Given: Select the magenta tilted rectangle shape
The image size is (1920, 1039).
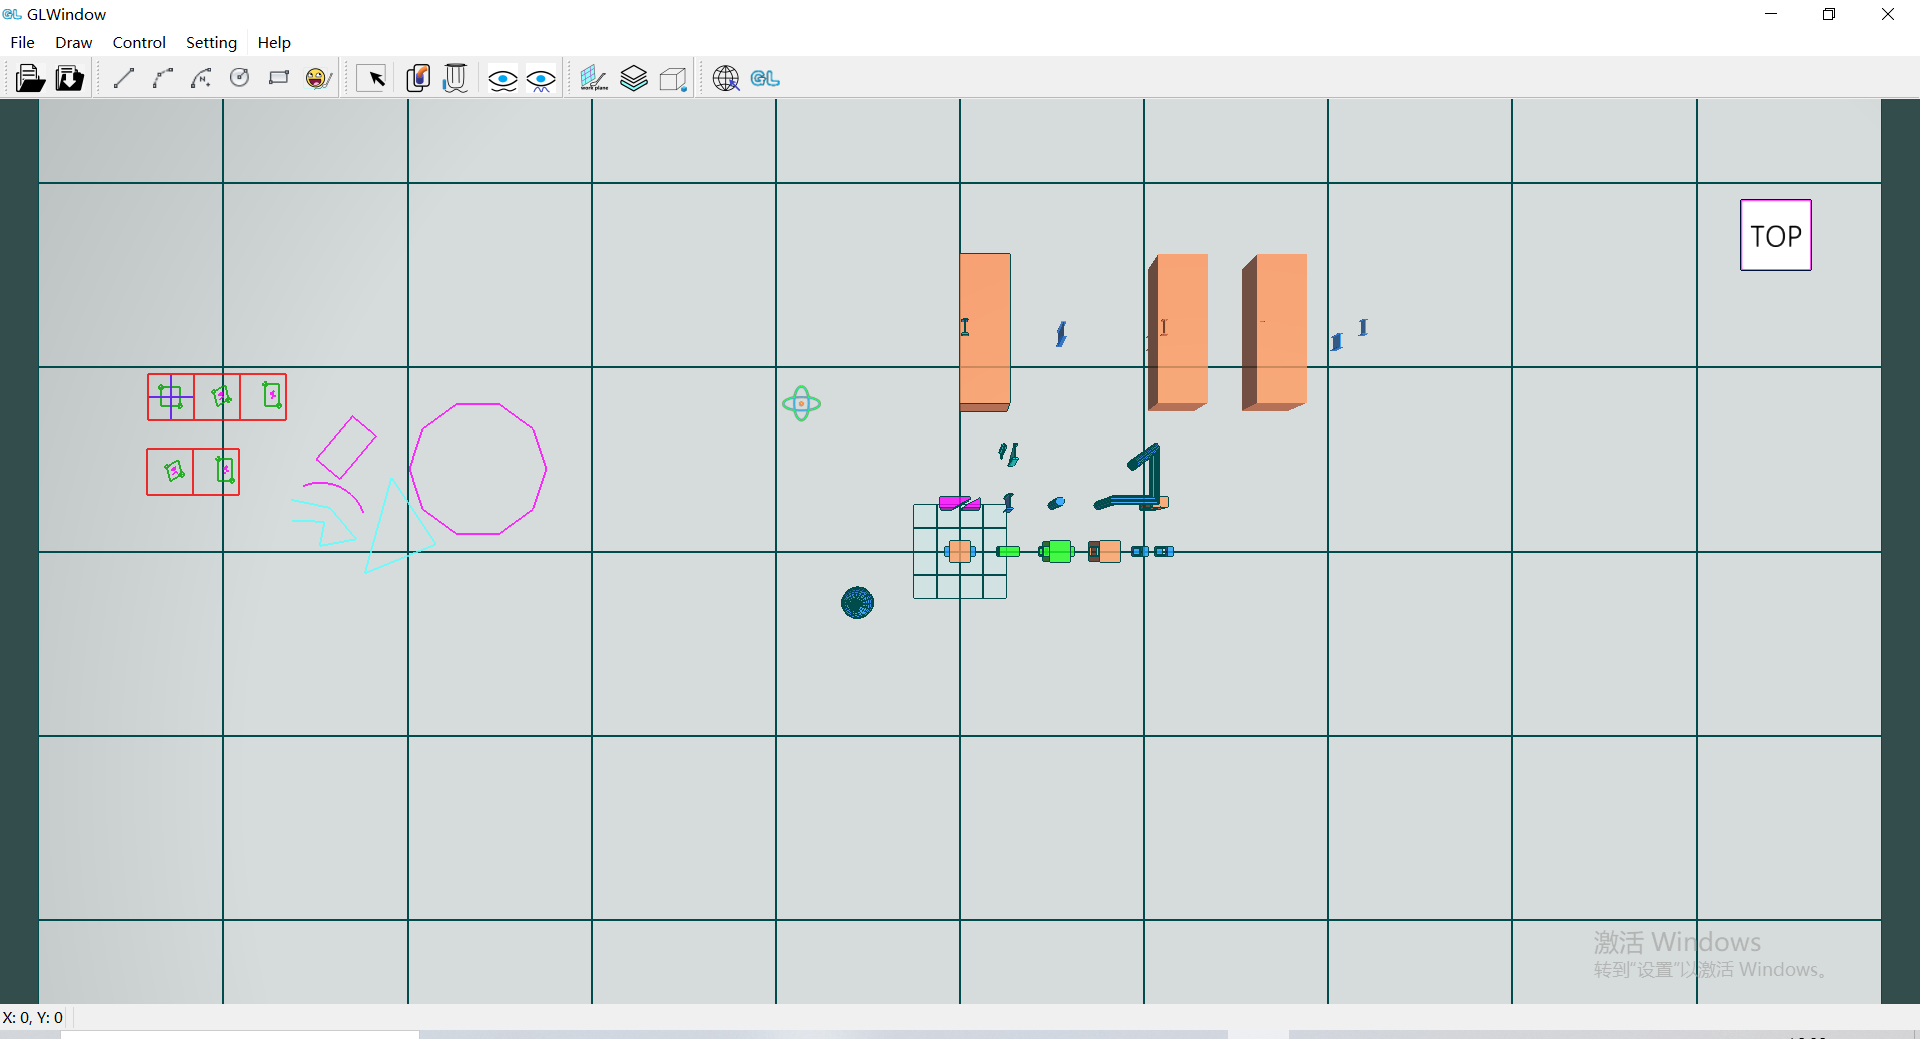Looking at the screenshot, I should (346, 447).
